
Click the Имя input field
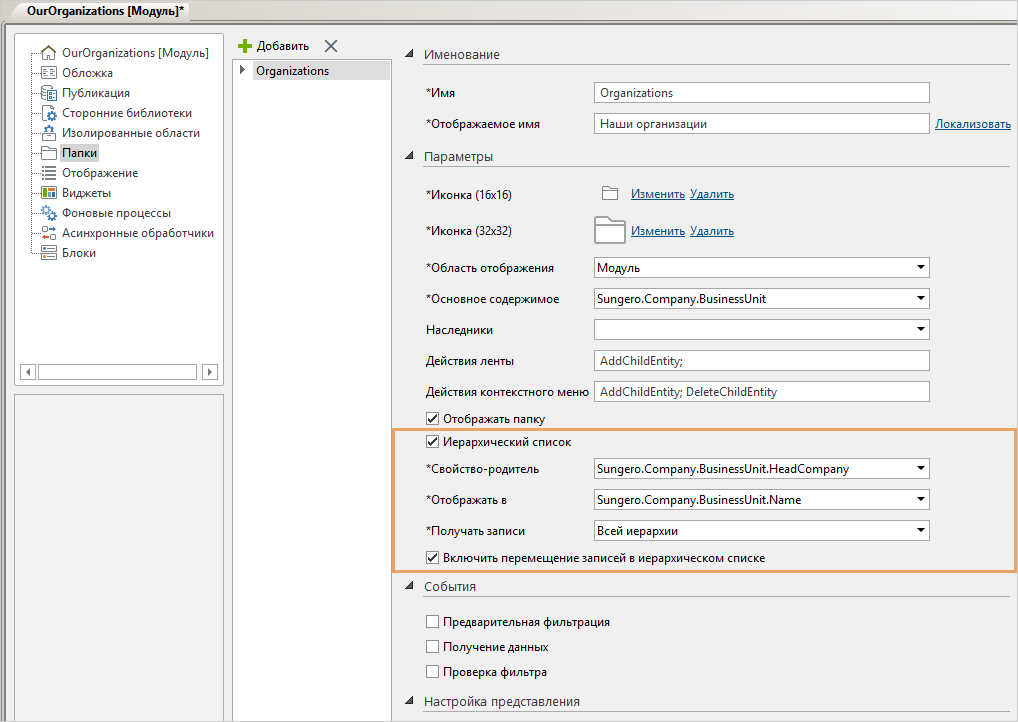(762, 93)
